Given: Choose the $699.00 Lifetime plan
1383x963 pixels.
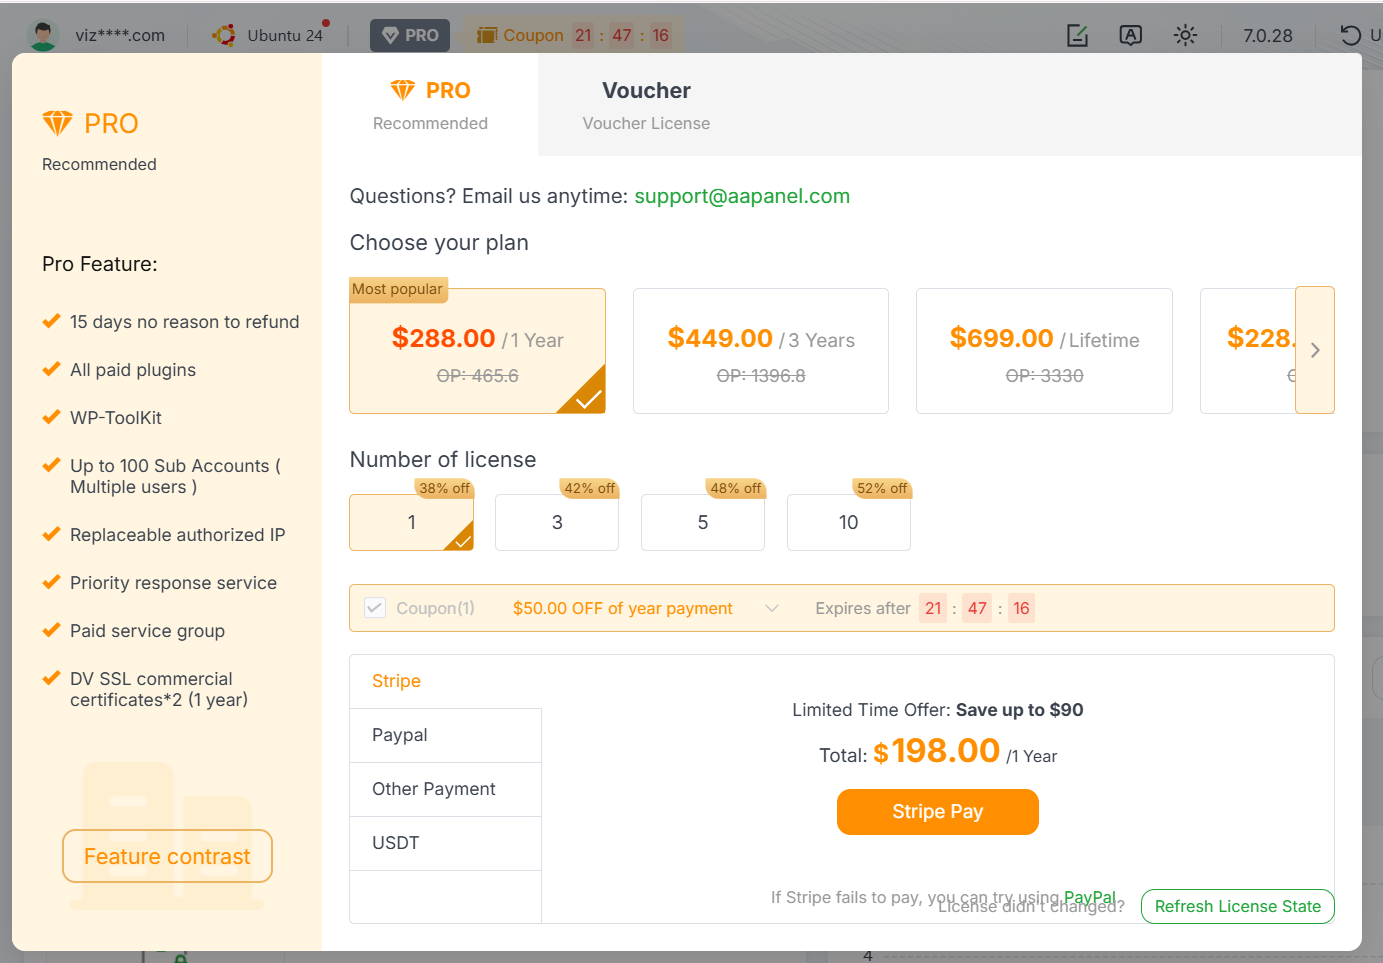Looking at the screenshot, I should point(1044,351).
